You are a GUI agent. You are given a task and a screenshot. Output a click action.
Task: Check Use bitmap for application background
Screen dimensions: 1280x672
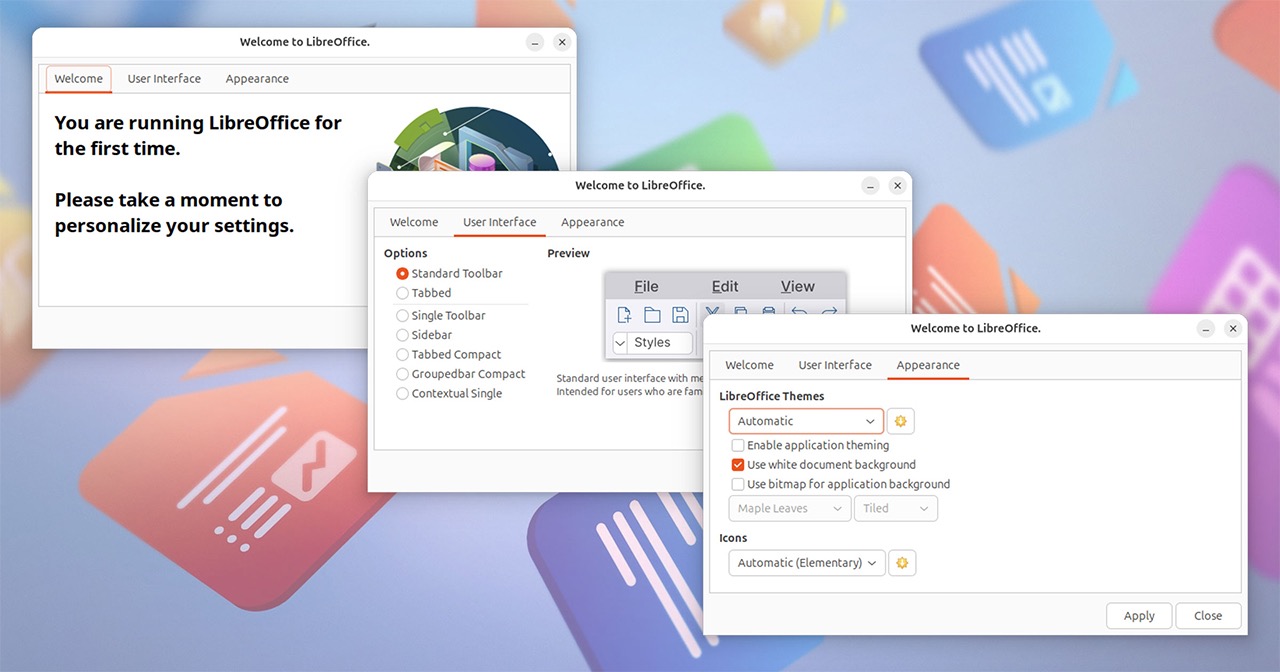pos(841,484)
